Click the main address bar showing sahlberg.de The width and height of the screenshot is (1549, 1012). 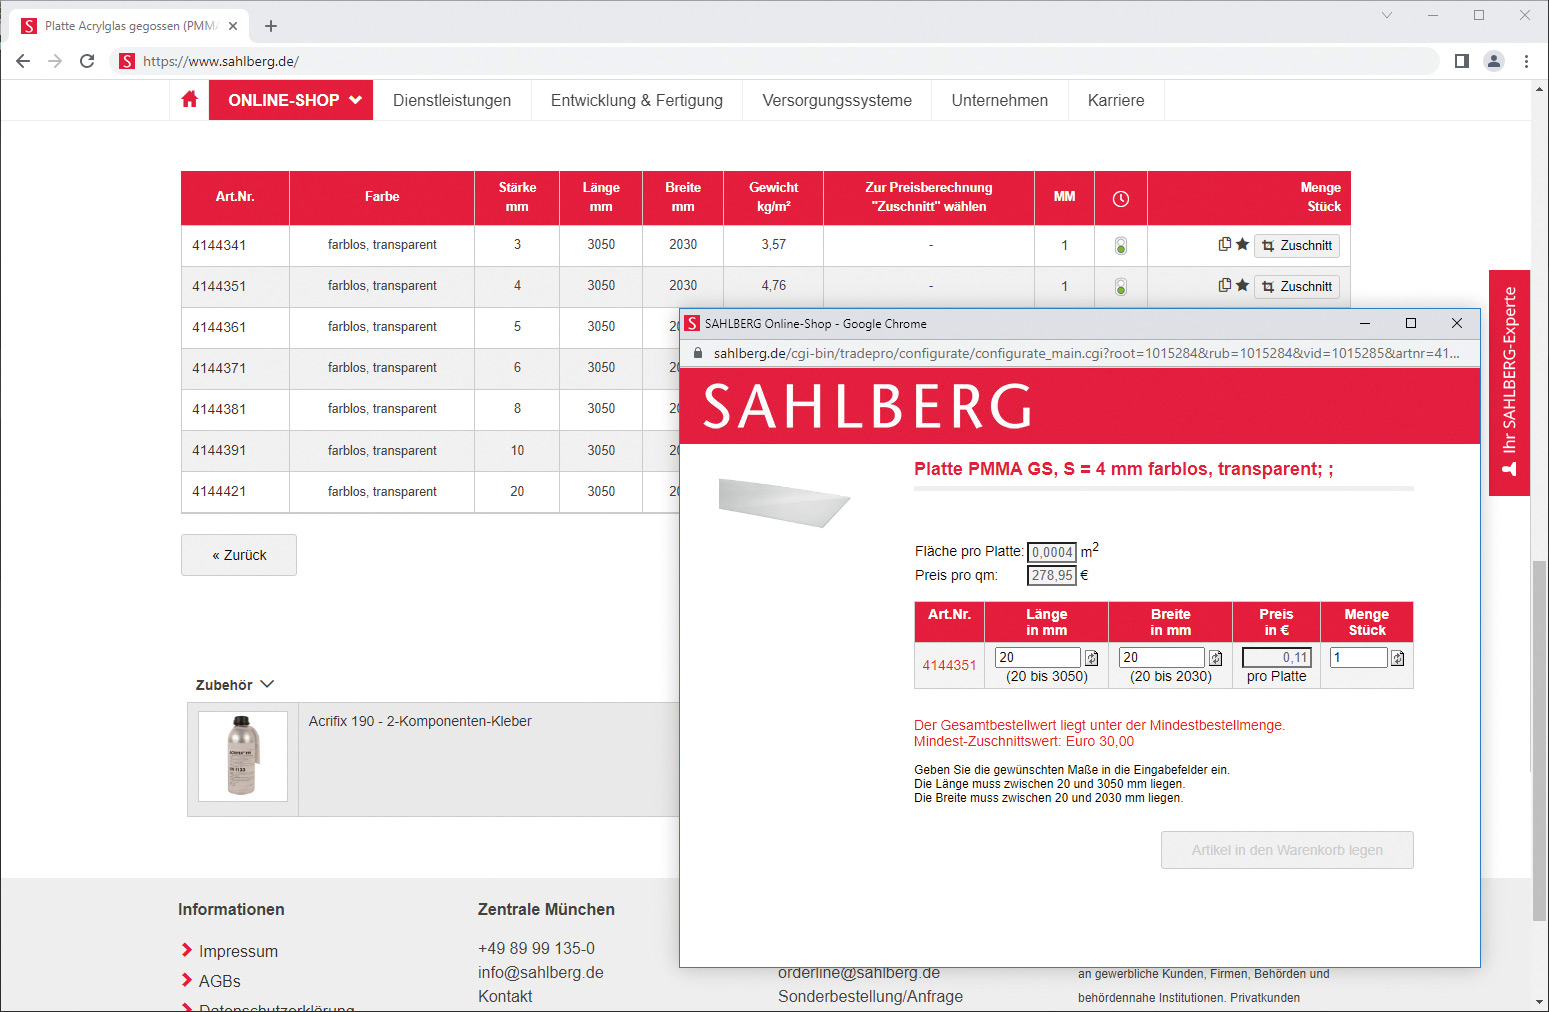(x=775, y=61)
